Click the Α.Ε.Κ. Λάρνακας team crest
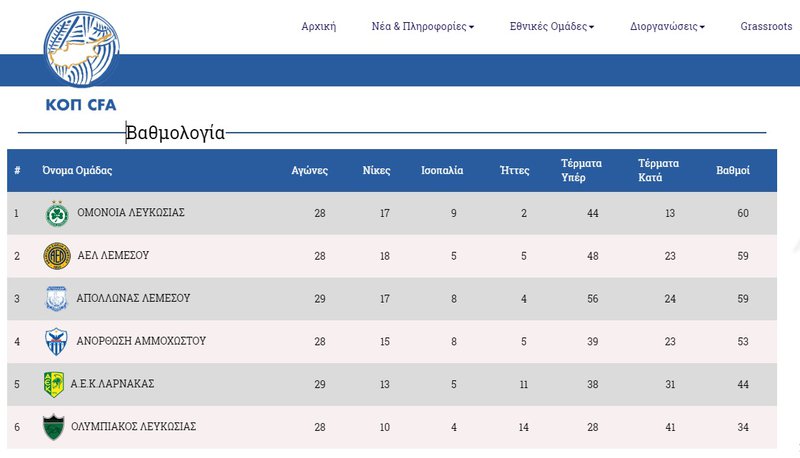Screen dimensions: 800x458 tap(54, 385)
